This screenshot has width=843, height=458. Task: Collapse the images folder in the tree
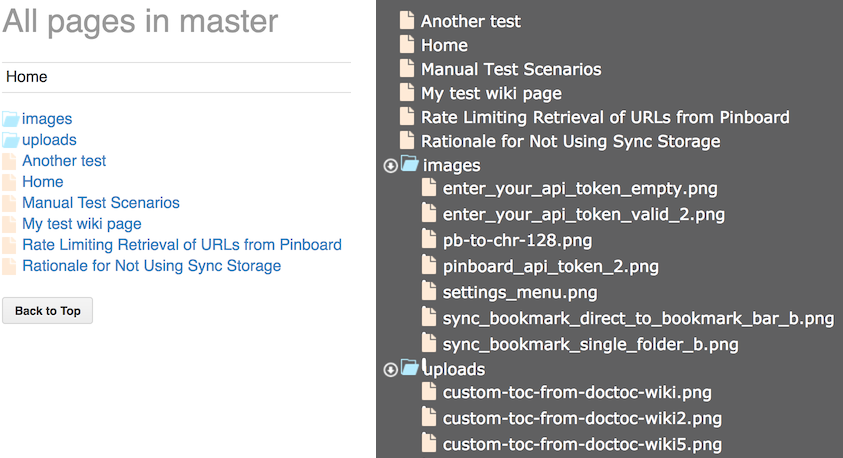(390, 166)
